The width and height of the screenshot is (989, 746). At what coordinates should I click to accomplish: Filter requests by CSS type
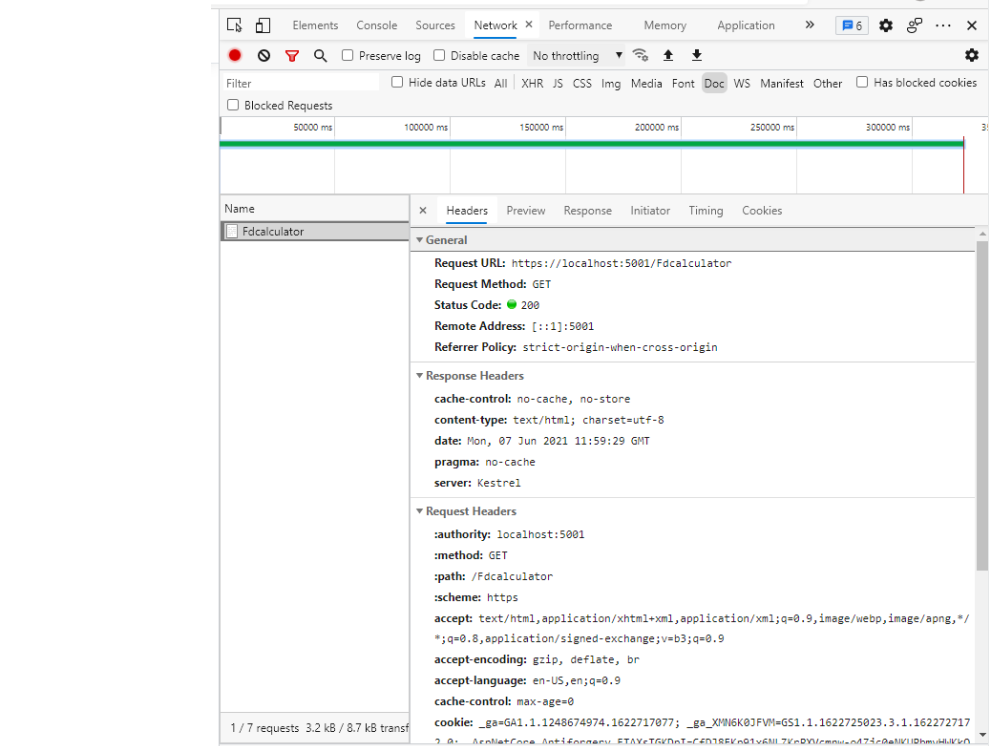(x=582, y=83)
